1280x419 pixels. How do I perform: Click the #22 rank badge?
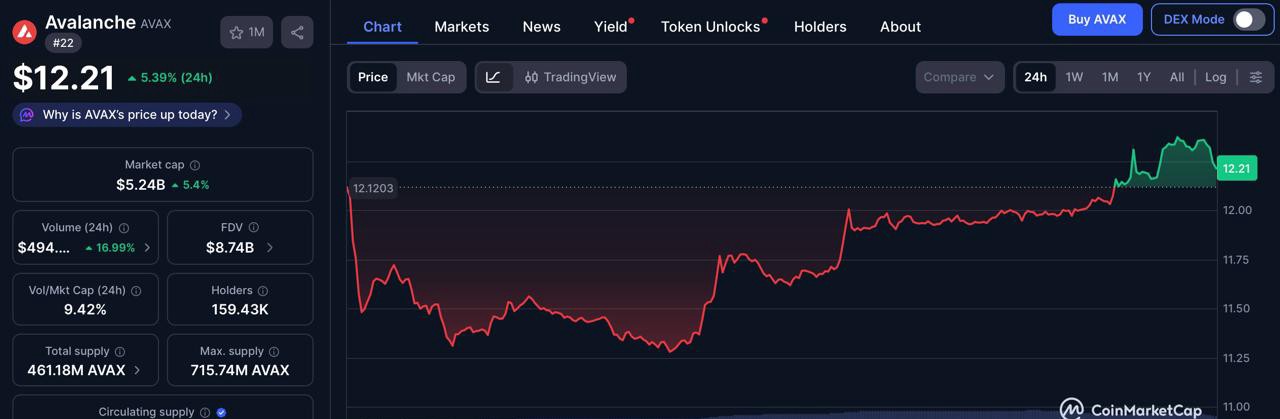(x=63, y=43)
